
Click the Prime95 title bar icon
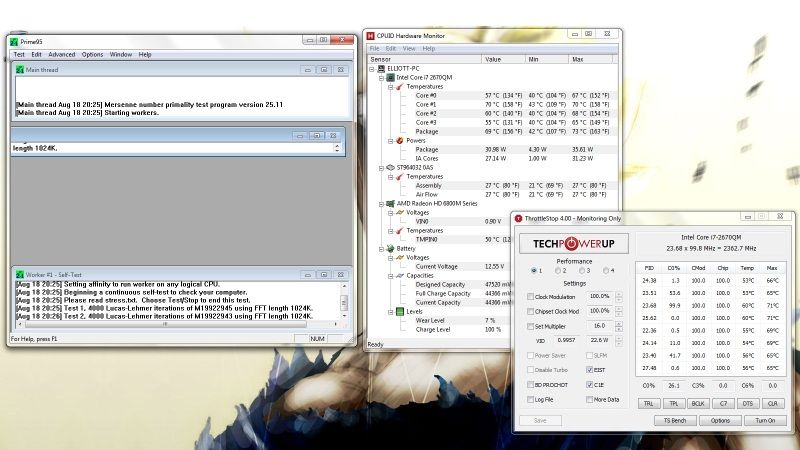pyautogui.click(x=14, y=42)
